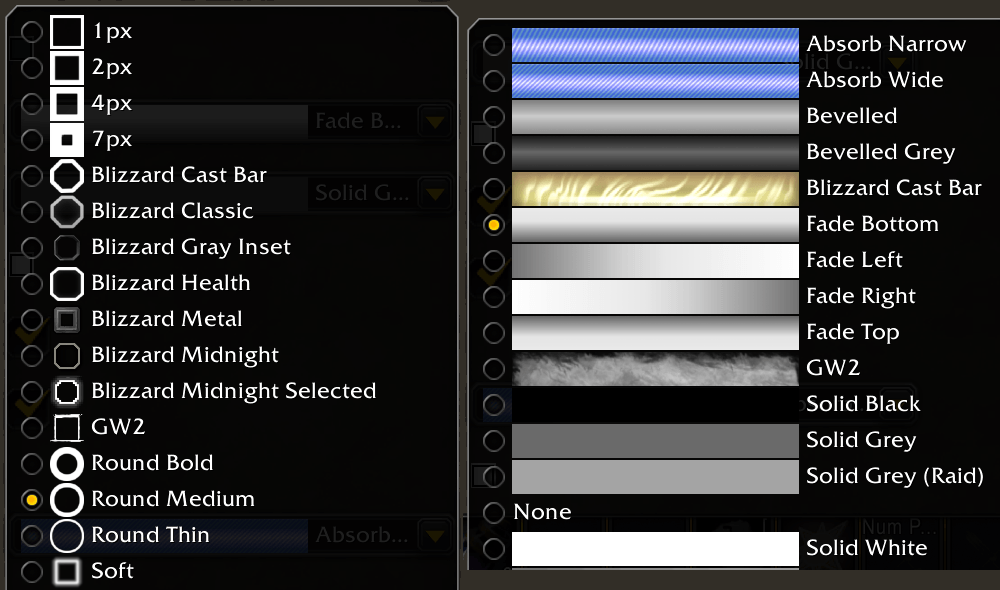The image size is (1000, 590).
Task: Click the Blizzard Midnight border icon
Action: (67, 355)
